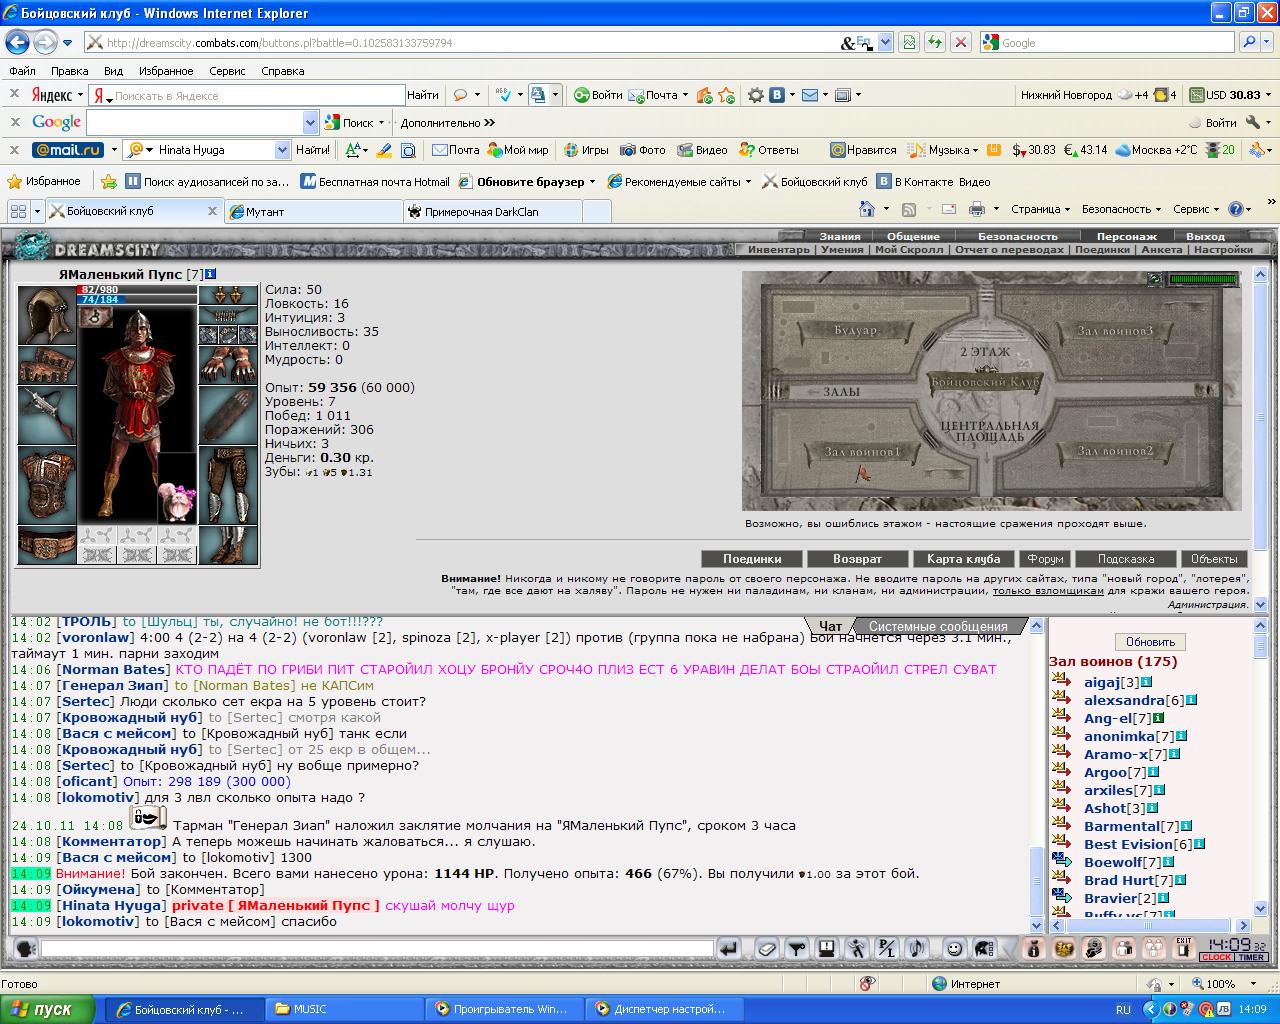Viewport: 1280px width, 1024px height.
Task: Click the boots equipment slot
Action: (x=228, y=546)
